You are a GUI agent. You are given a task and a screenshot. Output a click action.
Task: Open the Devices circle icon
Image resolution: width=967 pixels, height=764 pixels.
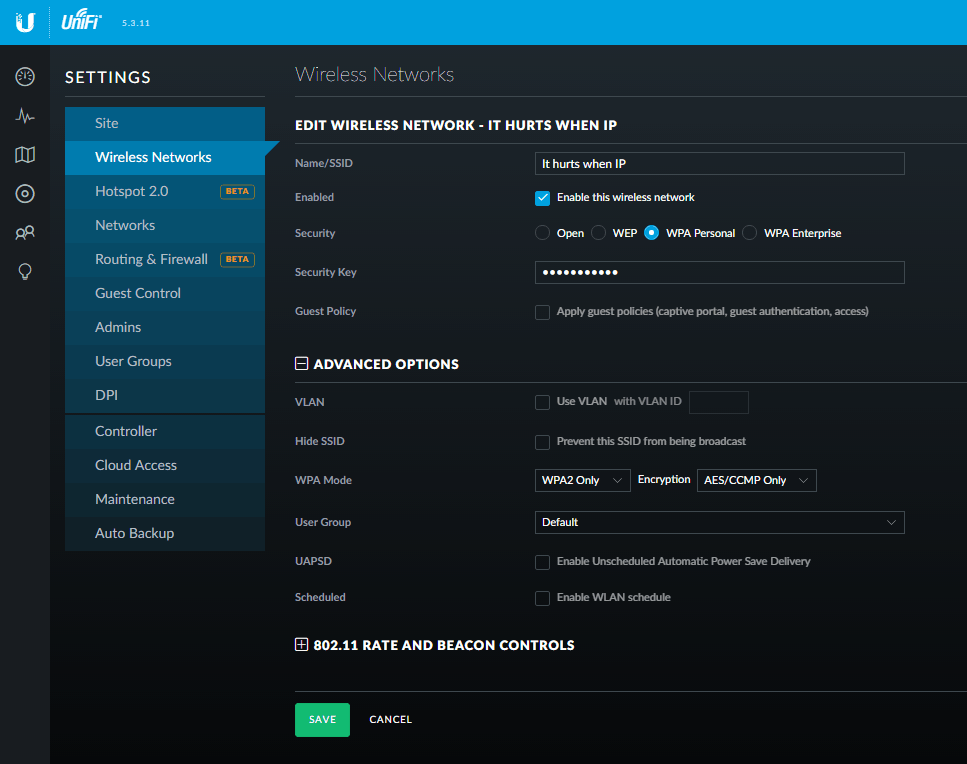tap(25, 194)
